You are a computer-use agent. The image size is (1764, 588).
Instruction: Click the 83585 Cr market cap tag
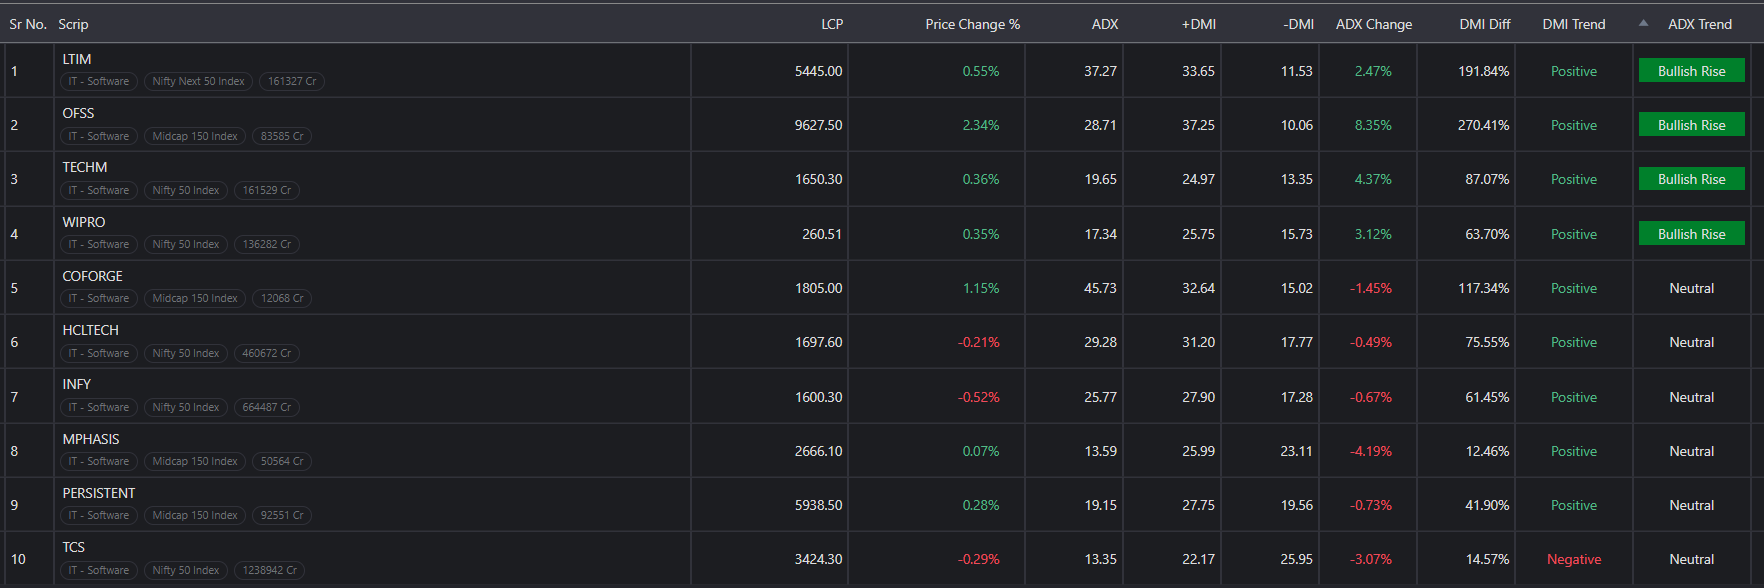click(282, 136)
